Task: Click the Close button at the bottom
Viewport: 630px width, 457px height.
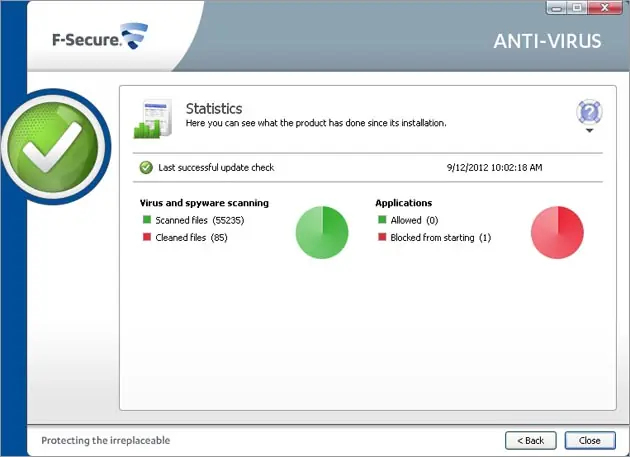Action: coord(590,441)
